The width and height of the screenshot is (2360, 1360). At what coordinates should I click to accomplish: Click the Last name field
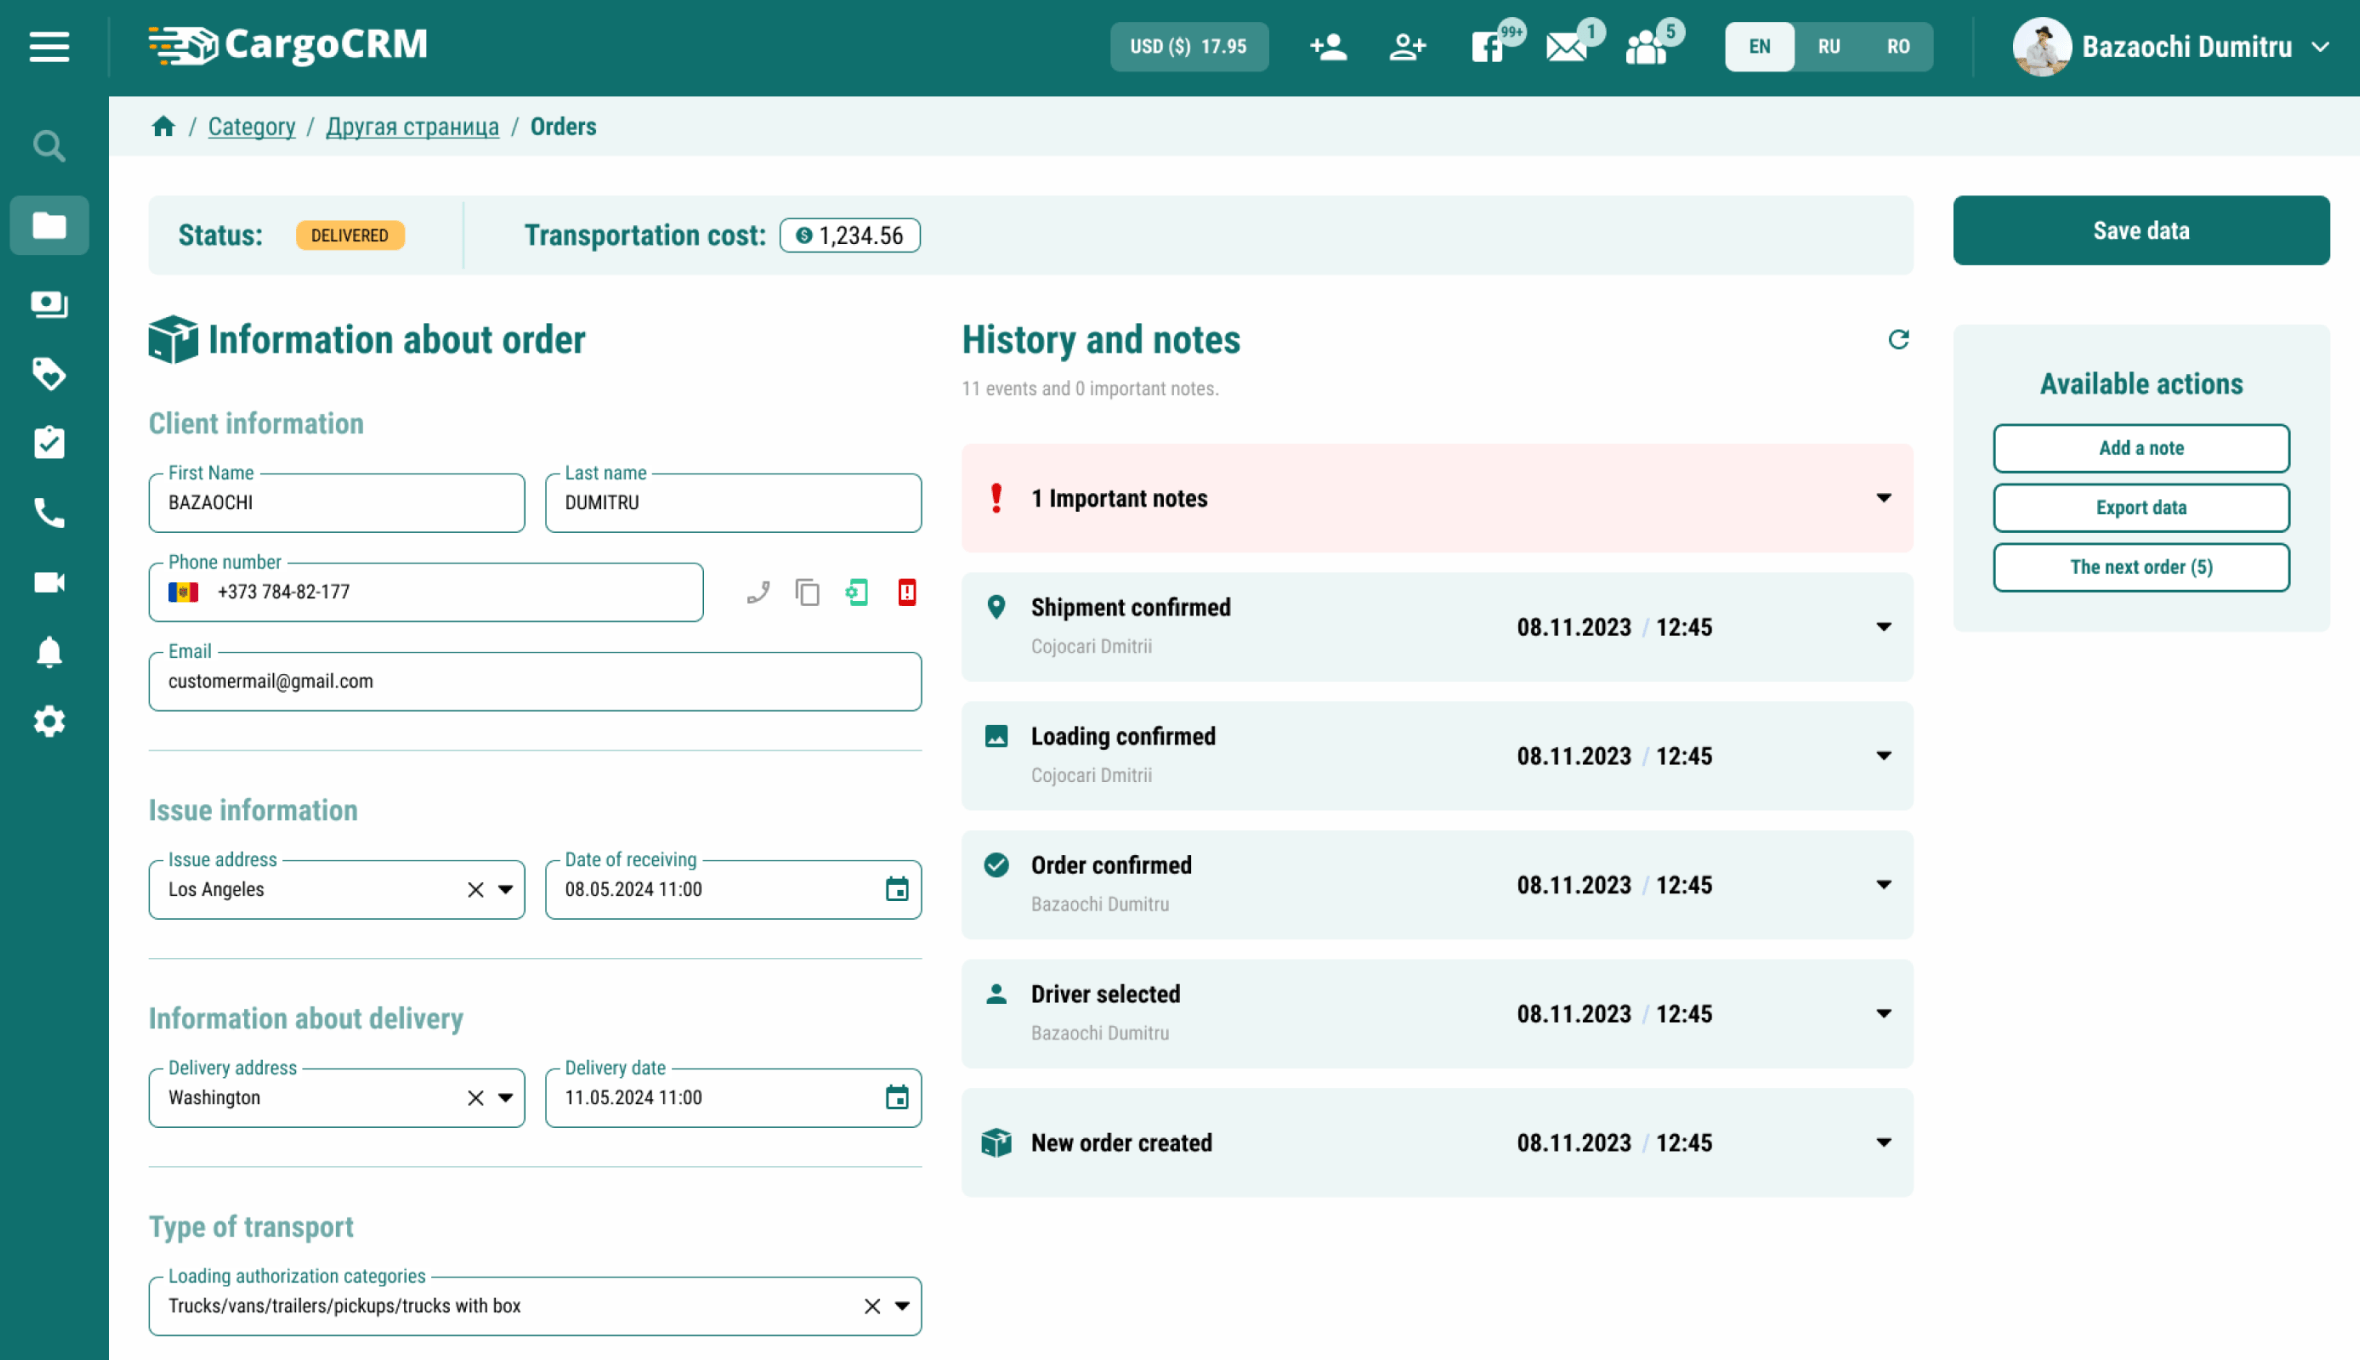tap(733, 503)
